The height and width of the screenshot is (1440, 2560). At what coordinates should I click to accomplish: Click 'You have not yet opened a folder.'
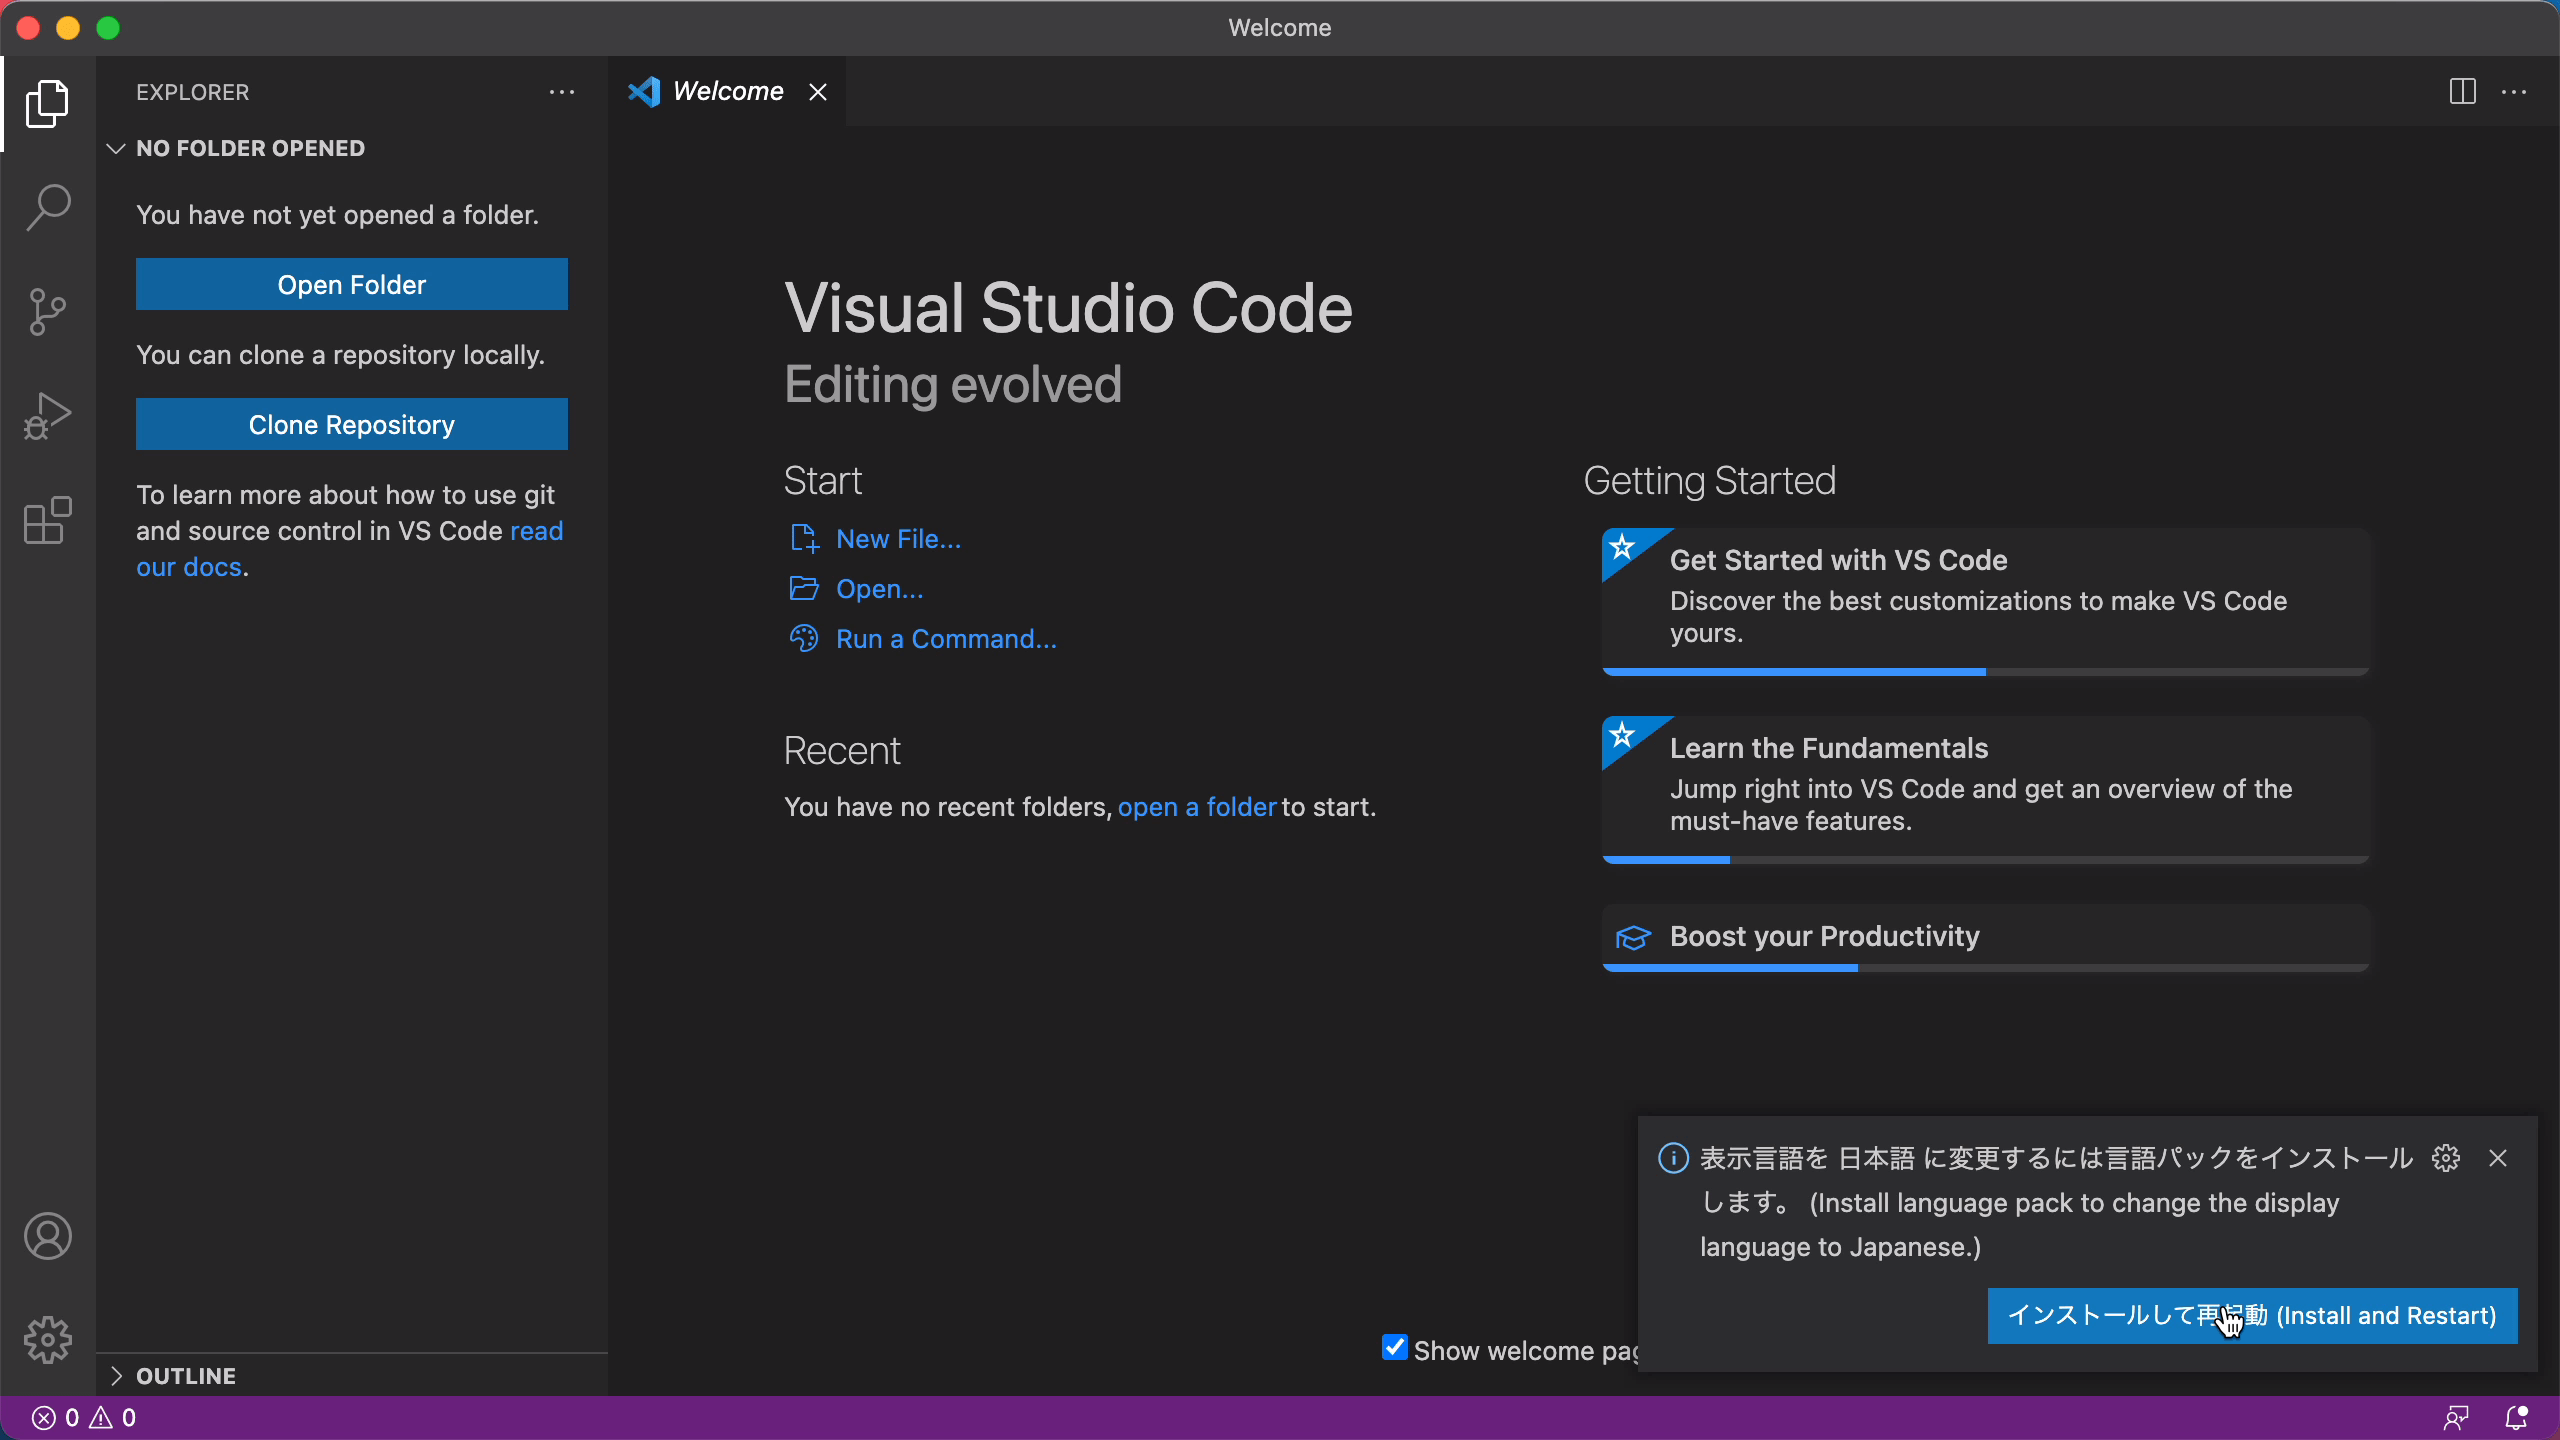click(337, 215)
